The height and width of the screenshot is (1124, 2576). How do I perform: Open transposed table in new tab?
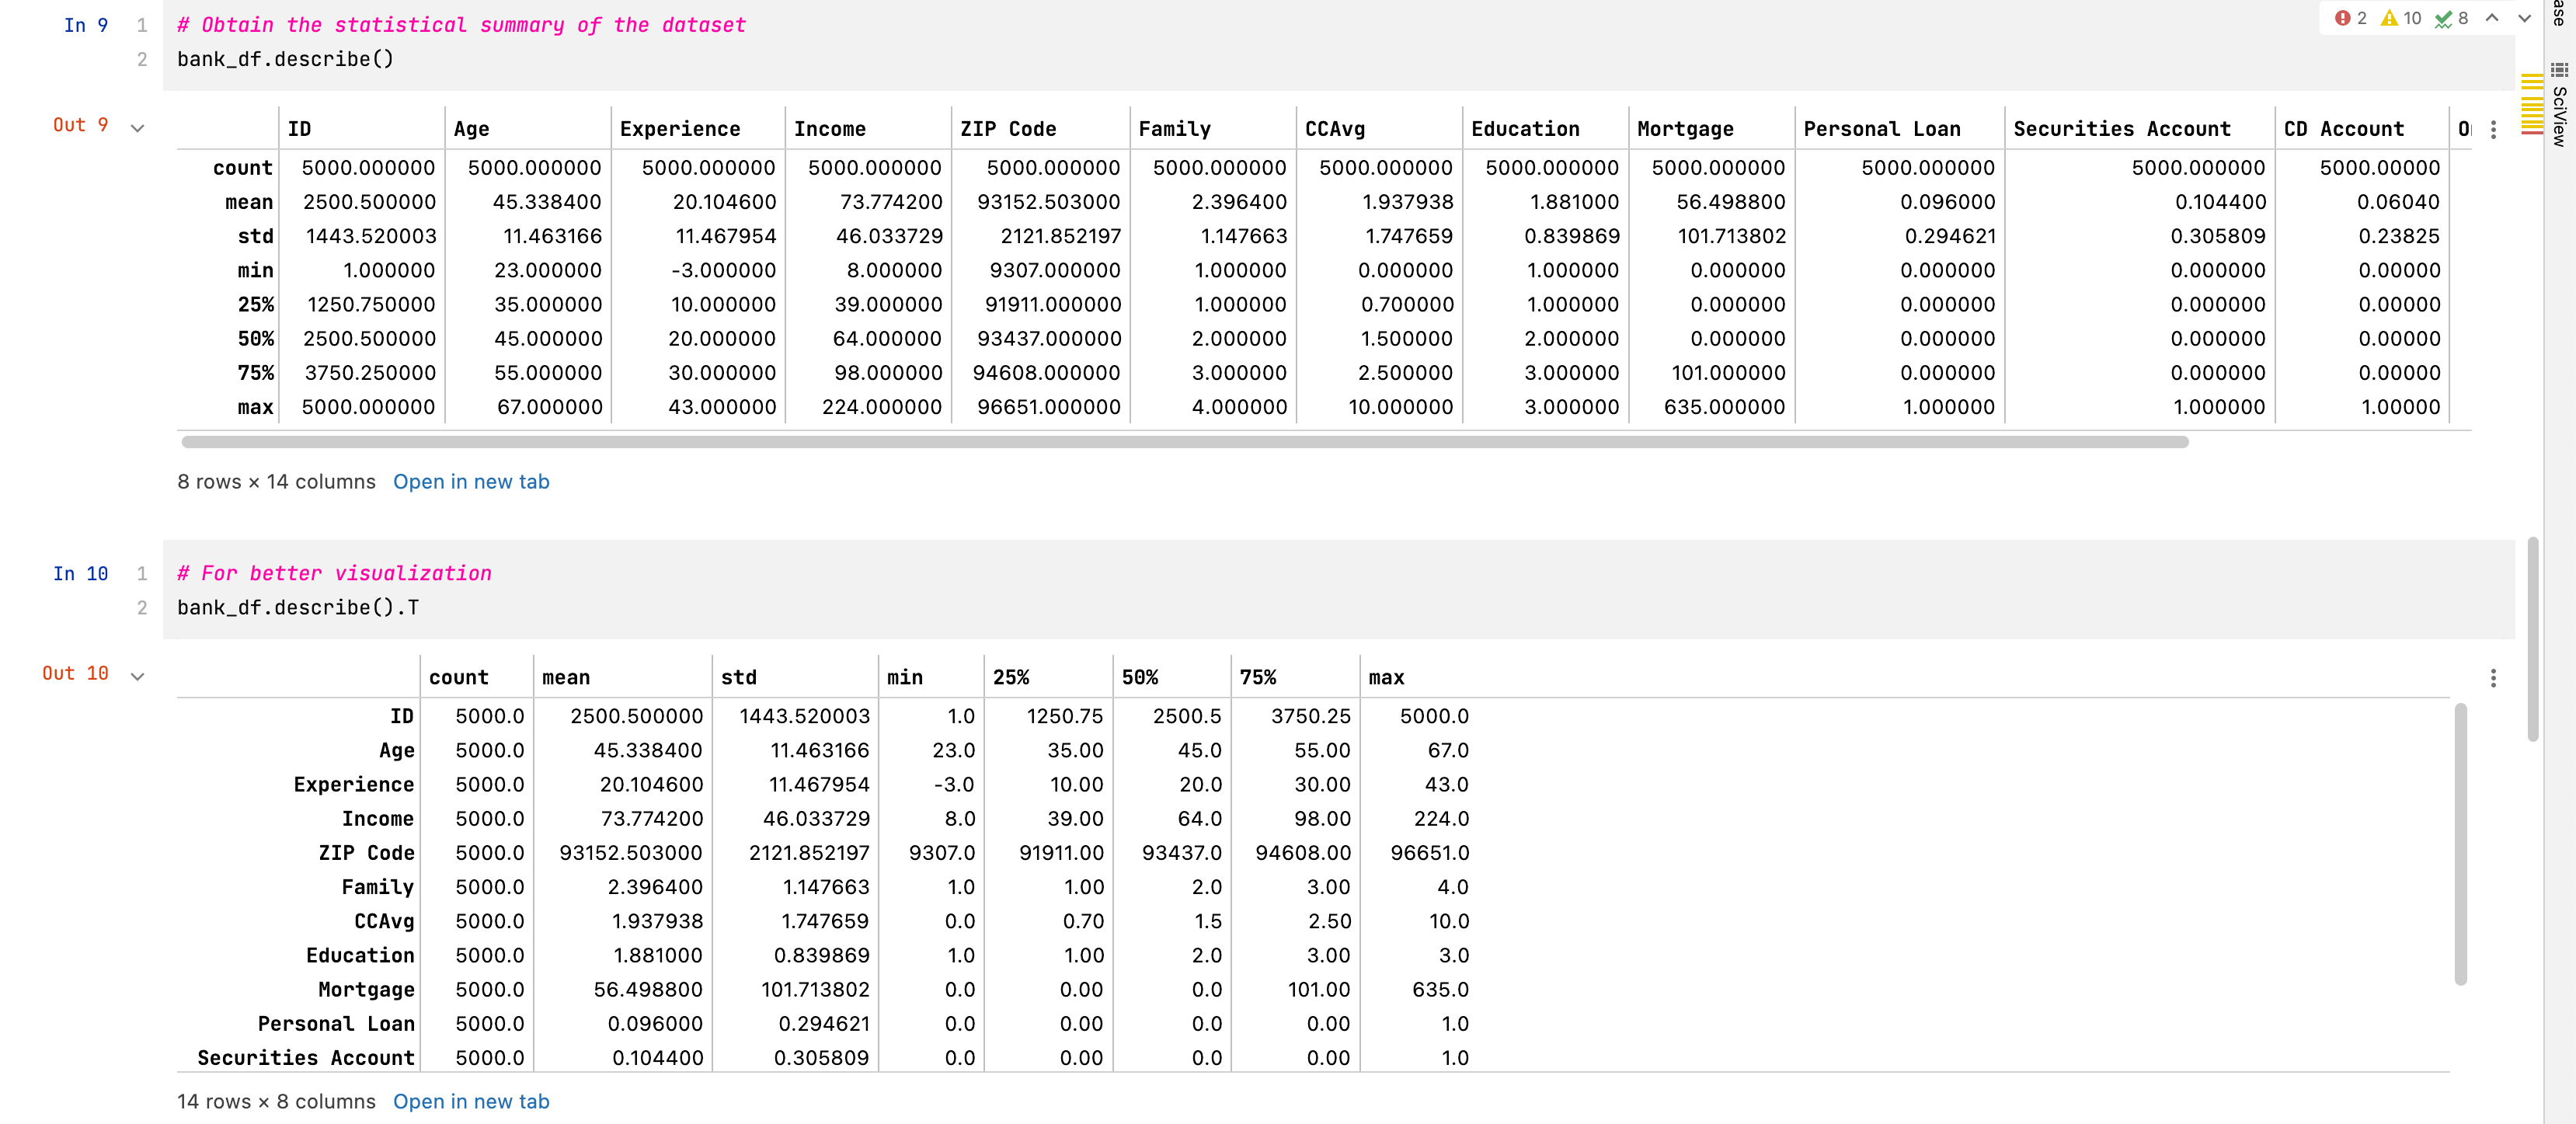coord(471,1101)
